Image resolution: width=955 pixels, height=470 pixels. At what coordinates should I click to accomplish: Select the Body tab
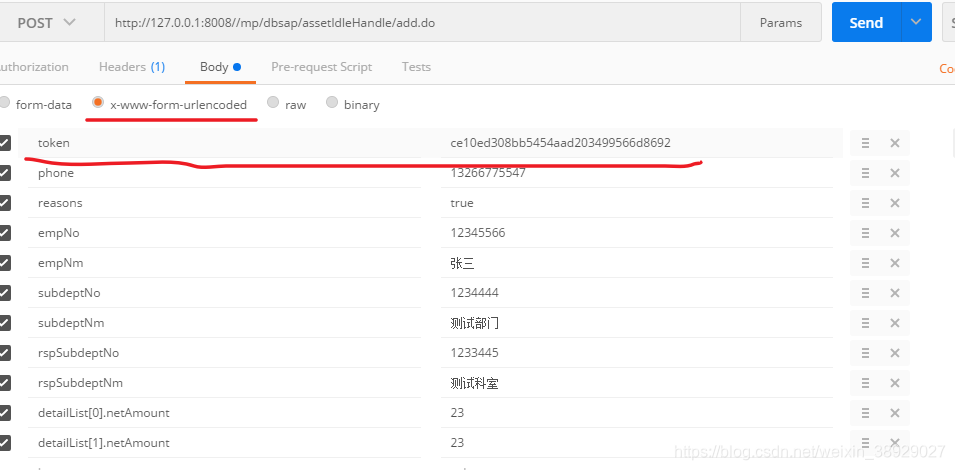pos(220,67)
